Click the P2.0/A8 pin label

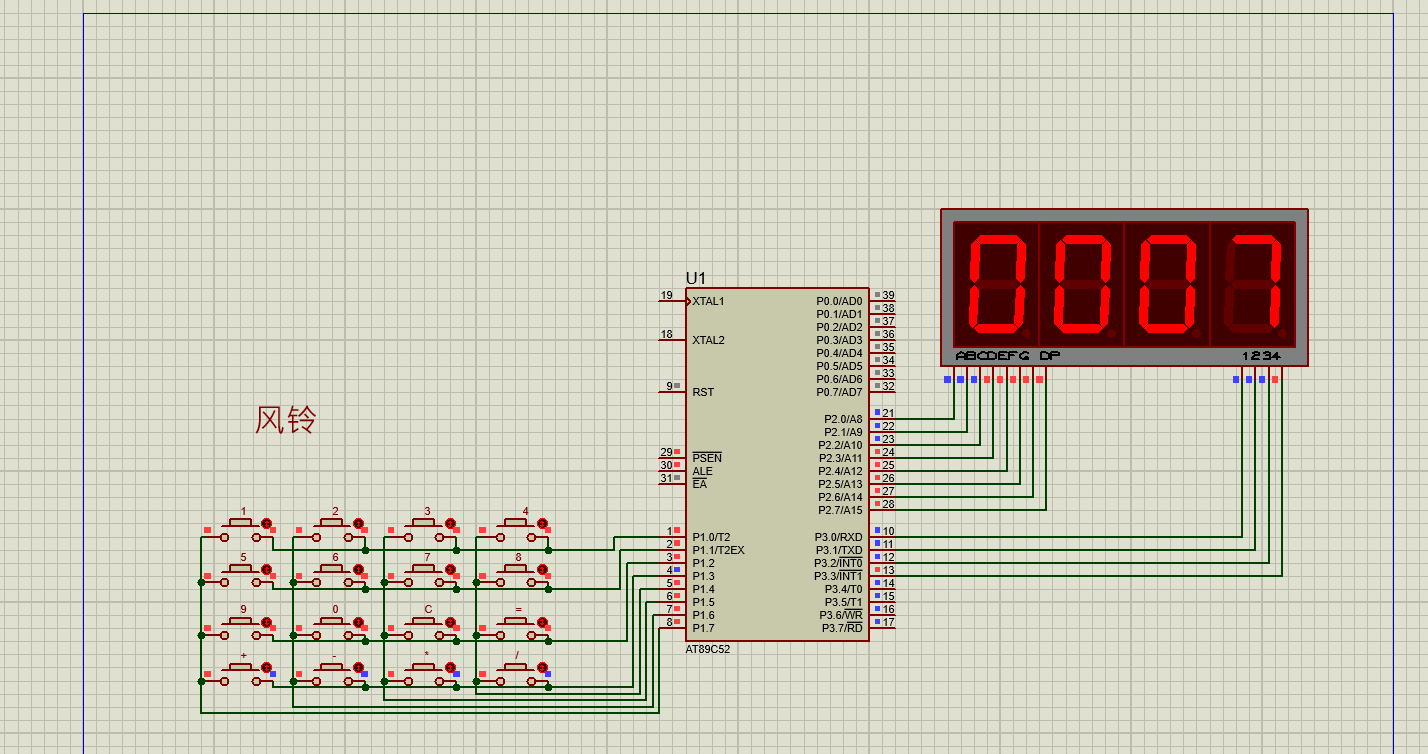(843, 419)
